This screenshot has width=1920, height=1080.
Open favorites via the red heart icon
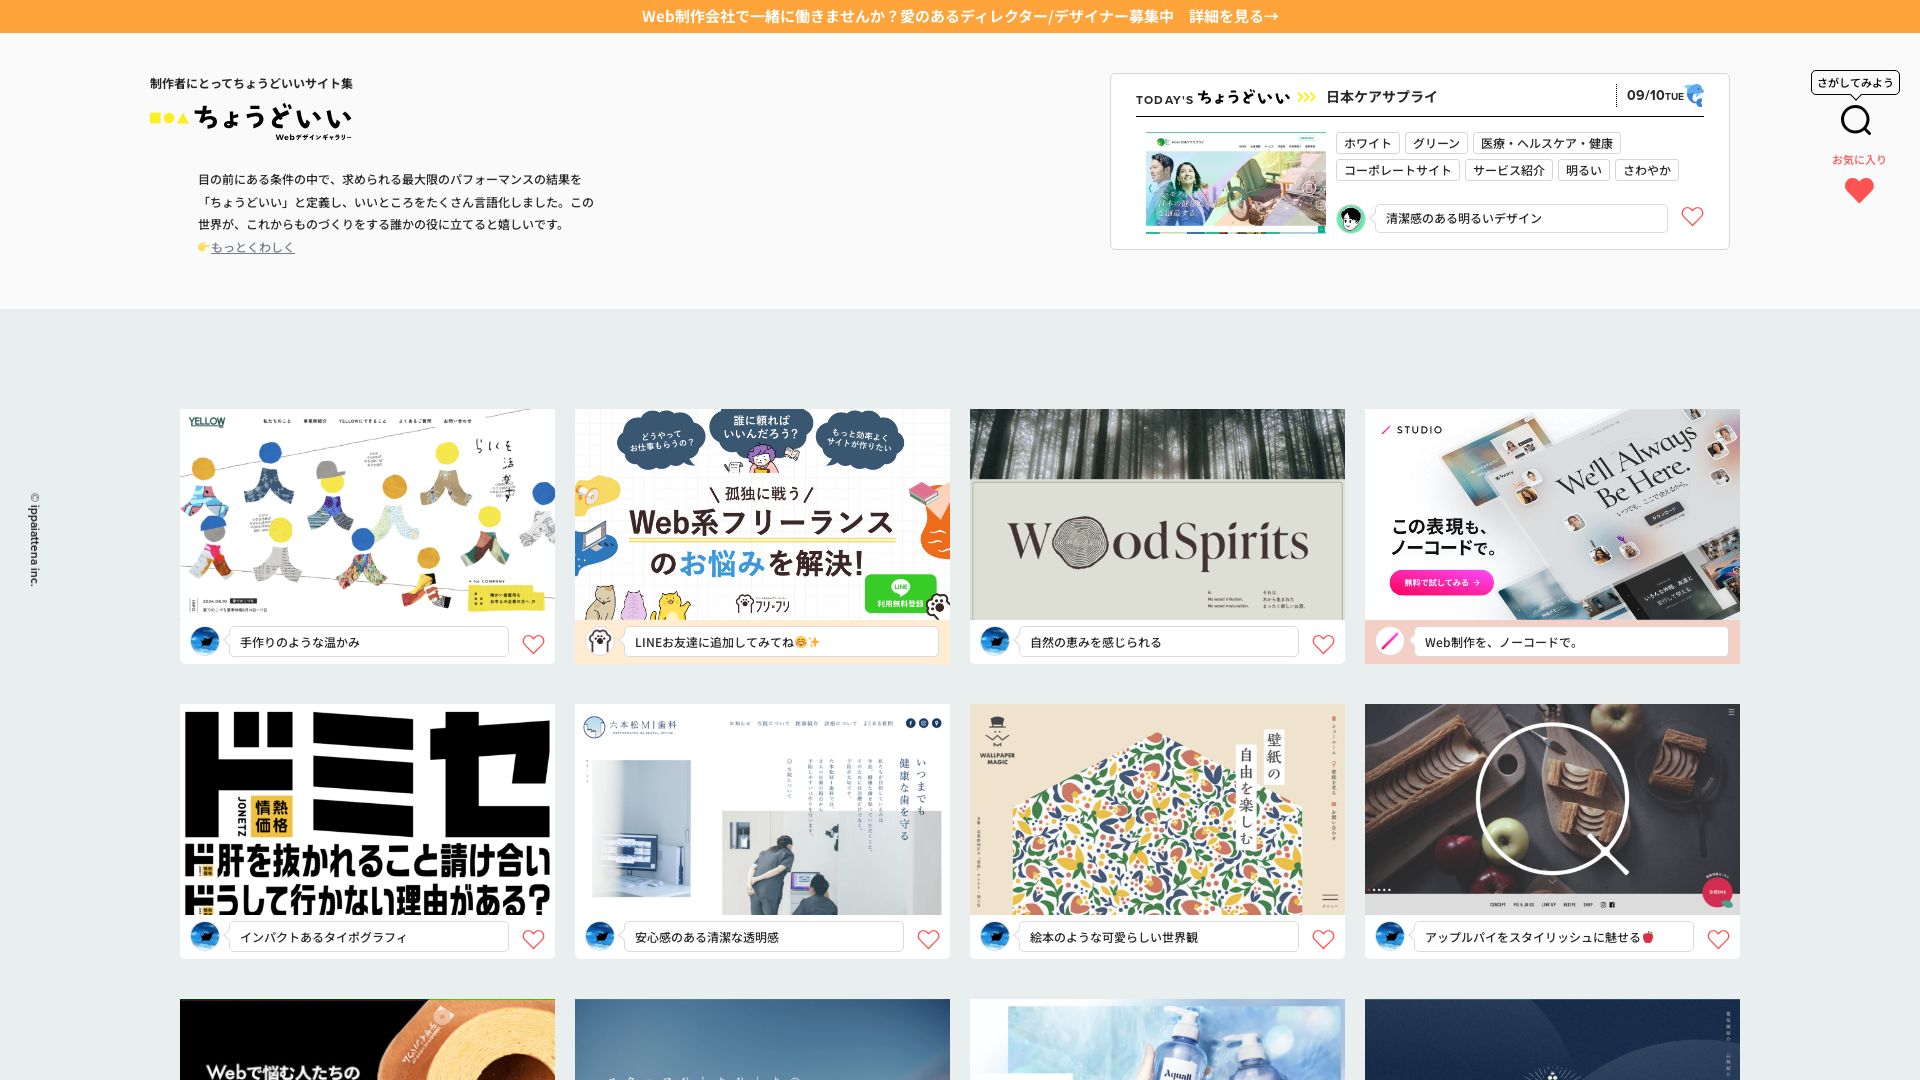point(1858,190)
